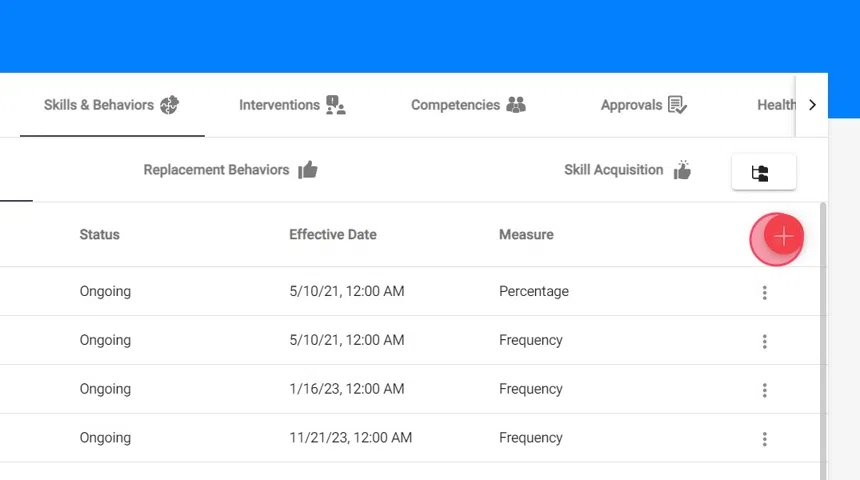Open options for 1/16/23 Frequency row
Viewport: 860px width, 480px height.
(x=764, y=390)
